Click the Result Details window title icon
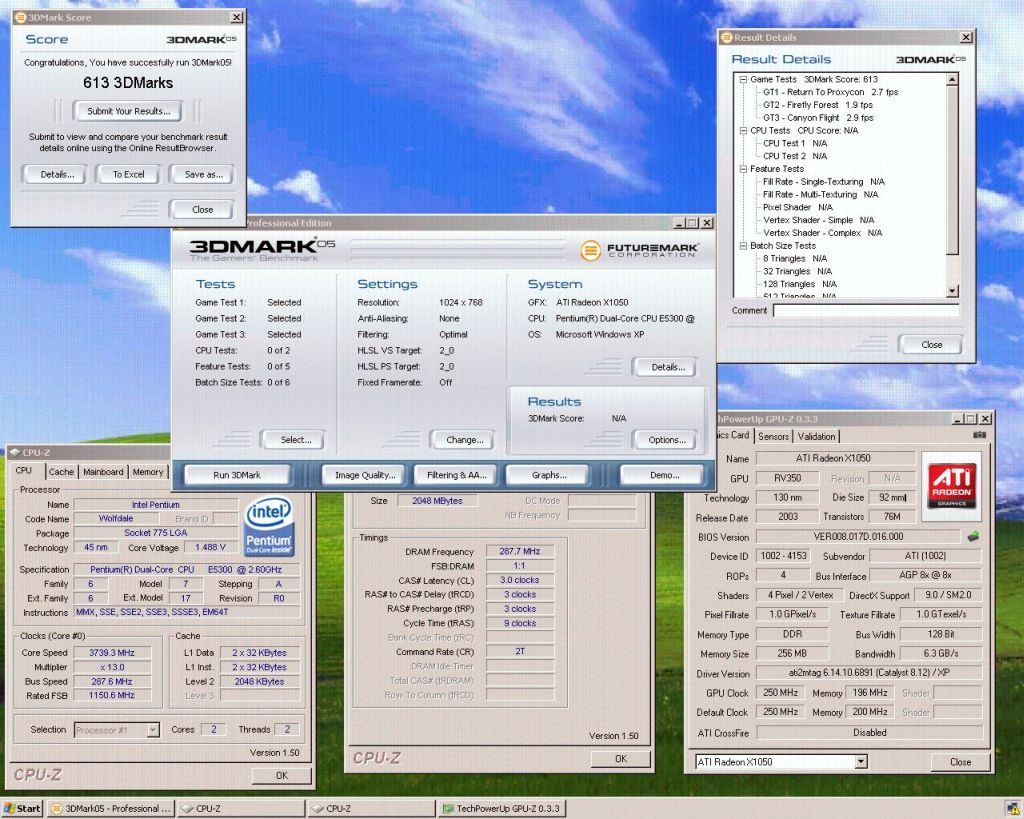 726,38
